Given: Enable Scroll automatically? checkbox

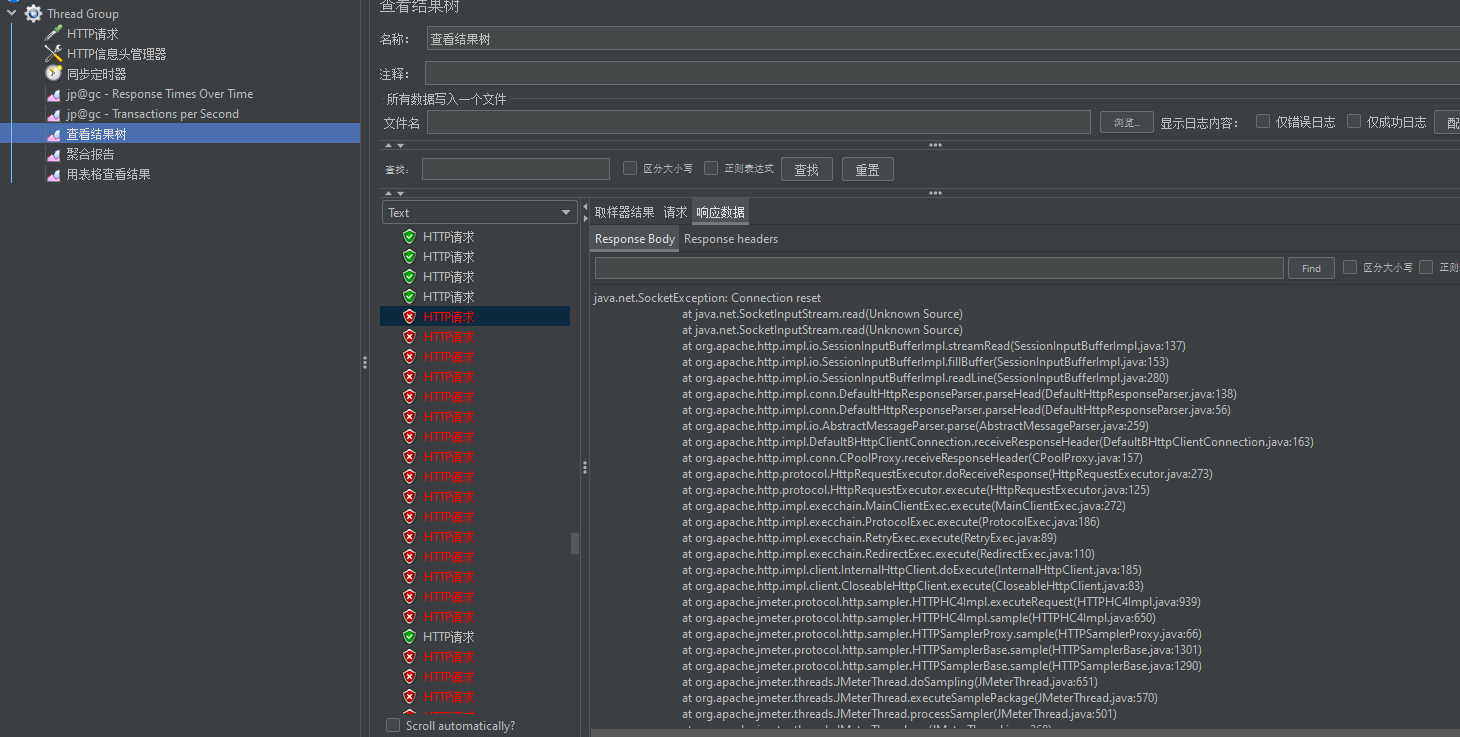Looking at the screenshot, I should pyautogui.click(x=393, y=725).
